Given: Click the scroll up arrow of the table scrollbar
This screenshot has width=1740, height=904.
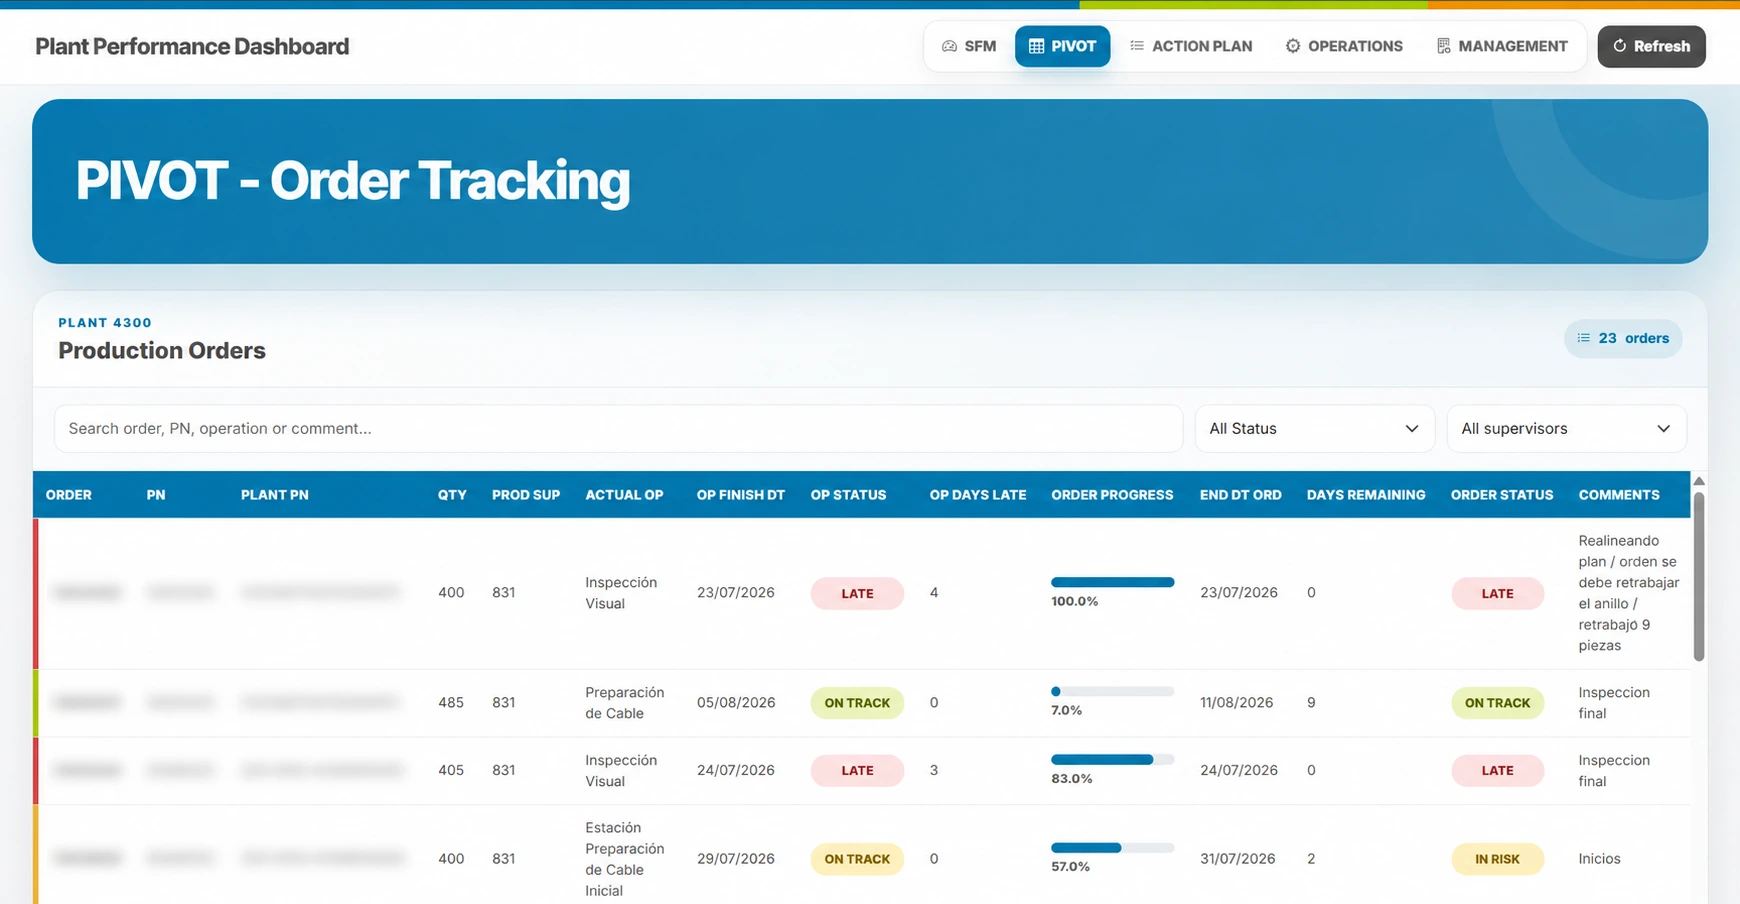Looking at the screenshot, I should coord(1698,481).
